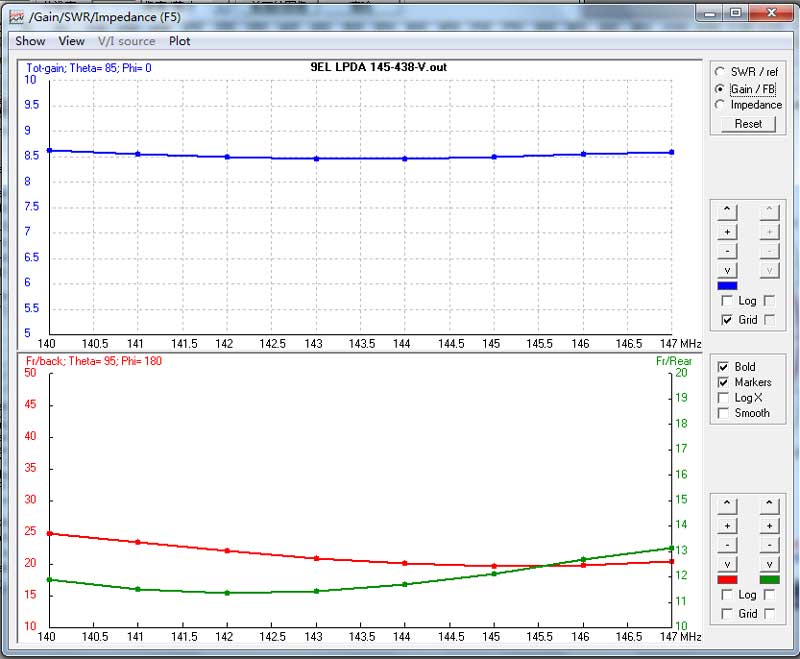This screenshot has width=800, height=659.
Task: Open the Plot menu
Action: point(180,41)
